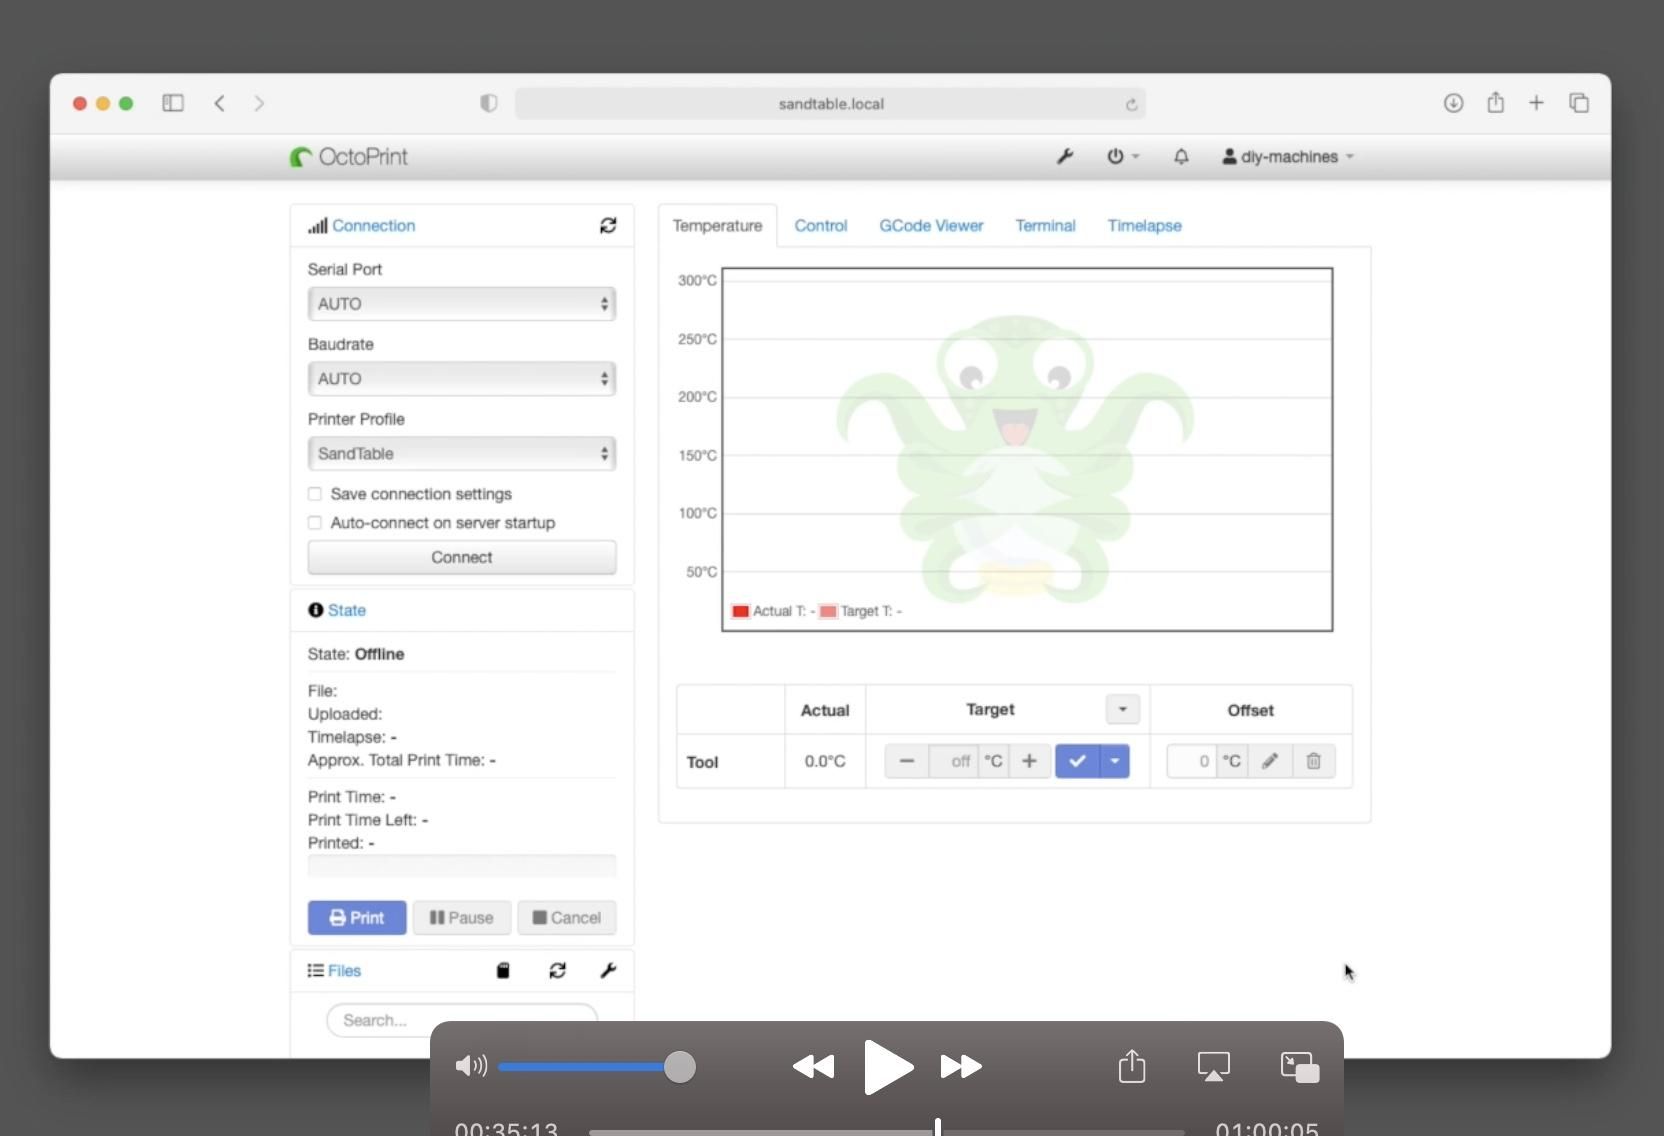This screenshot has height=1136, width=1664.
Task: Mute the video player volume
Action: (x=471, y=1066)
